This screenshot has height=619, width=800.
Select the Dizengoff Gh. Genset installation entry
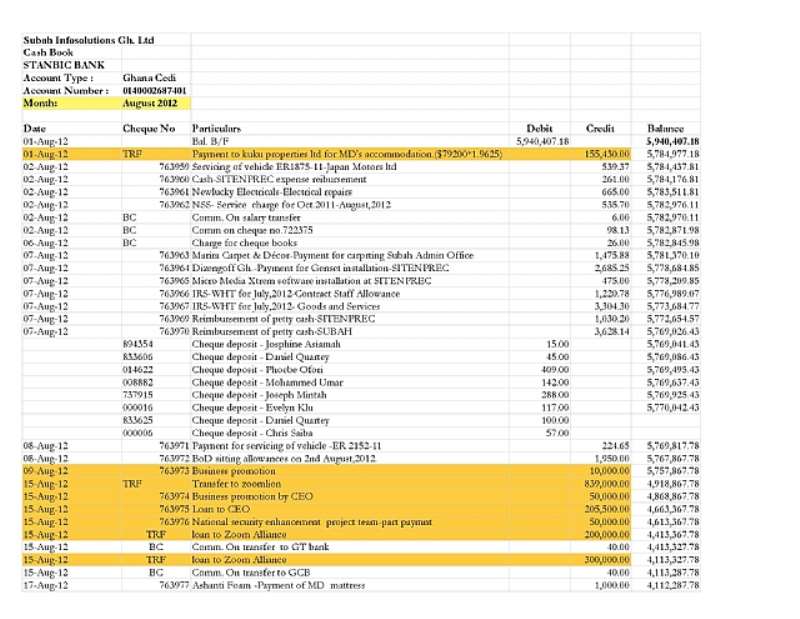coord(320,268)
